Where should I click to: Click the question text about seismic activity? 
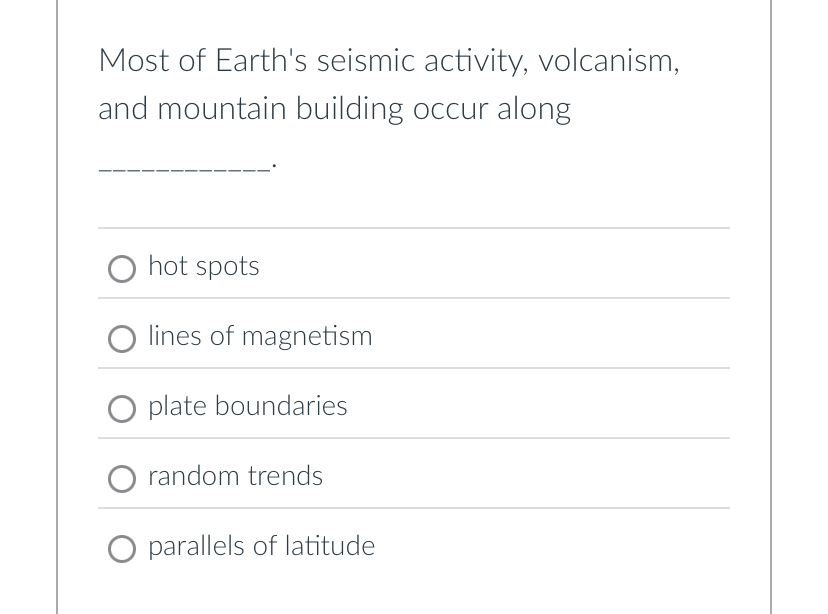pos(388,84)
